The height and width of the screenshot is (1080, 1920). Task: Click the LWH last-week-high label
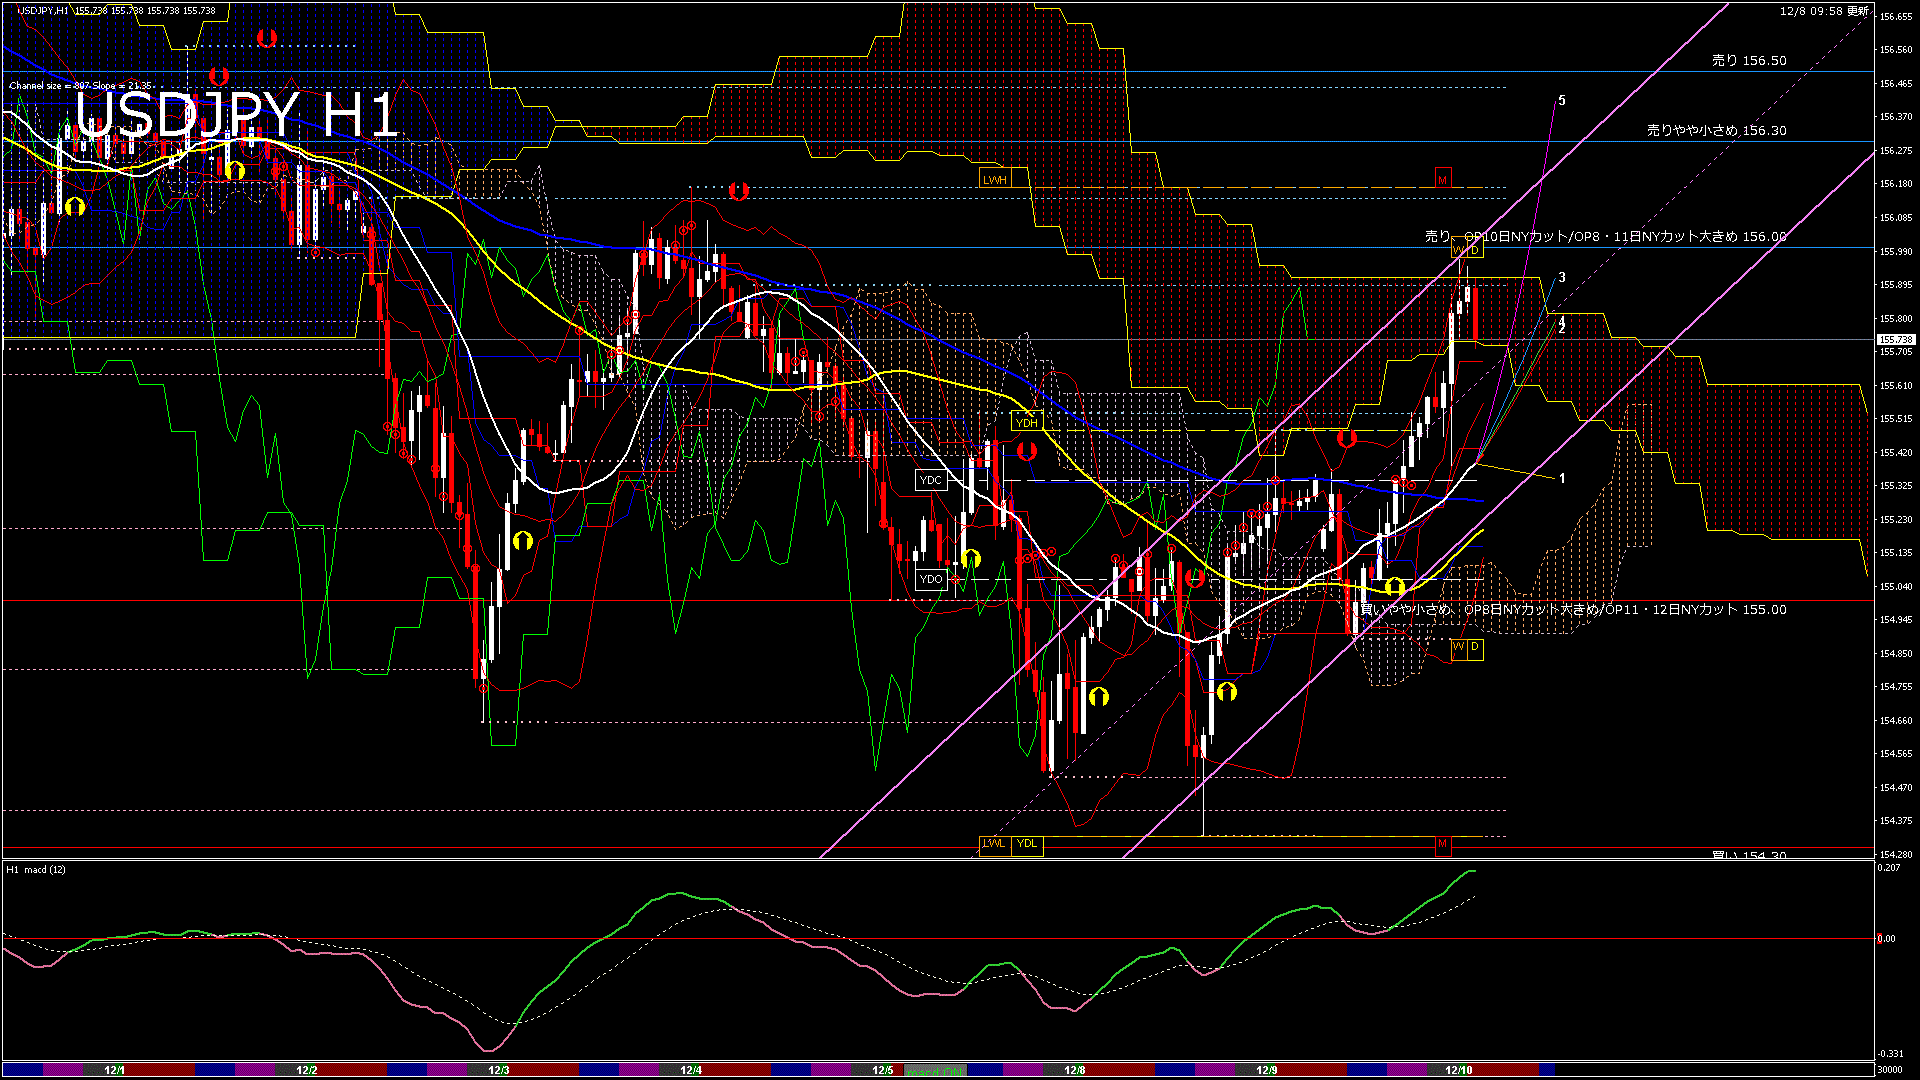click(994, 180)
